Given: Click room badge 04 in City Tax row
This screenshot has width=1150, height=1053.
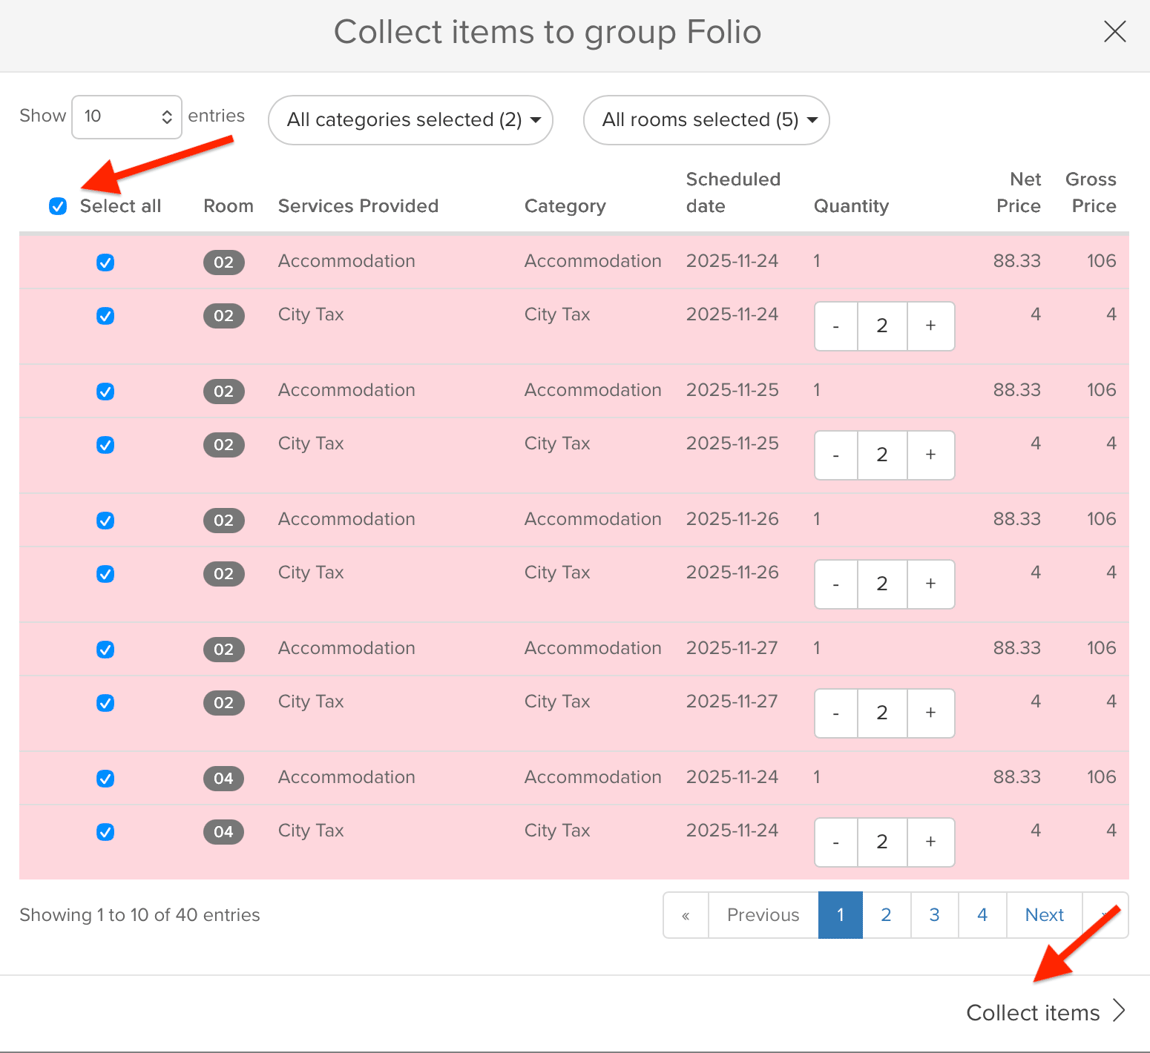Looking at the screenshot, I should [x=224, y=832].
